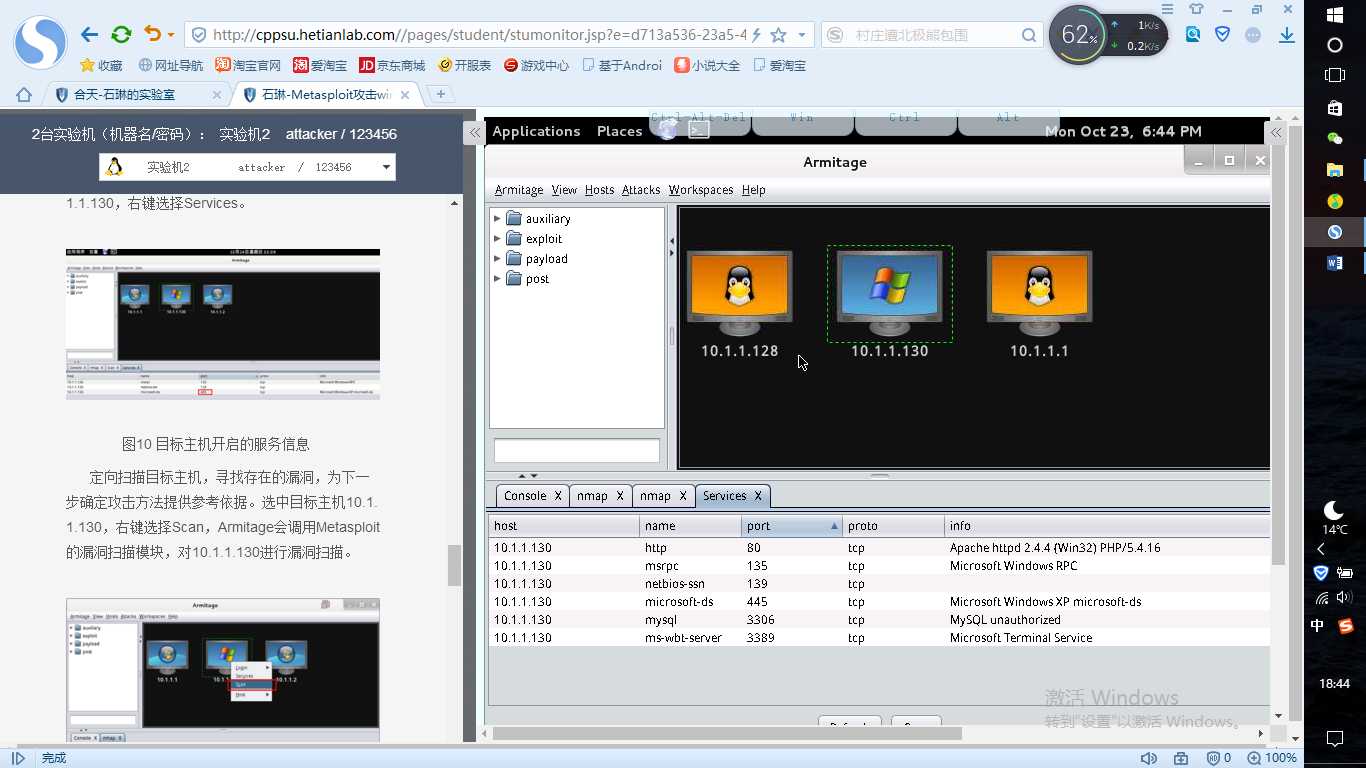The height and width of the screenshot is (768, 1366).
Task: Open the Workspaces menu
Action: pyautogui.click(x=701, y=189)
